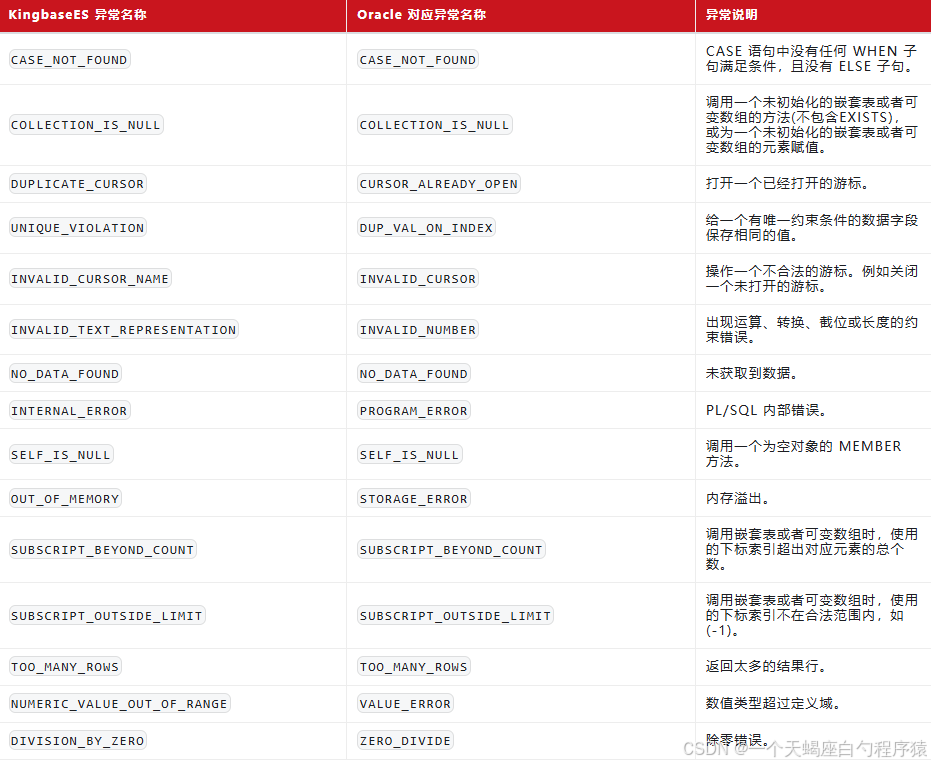Select SUBSCRIPT_OUTSIDE_LIMIT in the Oracle column
The width and height of the screenshot is (931, 764).
click(x=455, y=616)
